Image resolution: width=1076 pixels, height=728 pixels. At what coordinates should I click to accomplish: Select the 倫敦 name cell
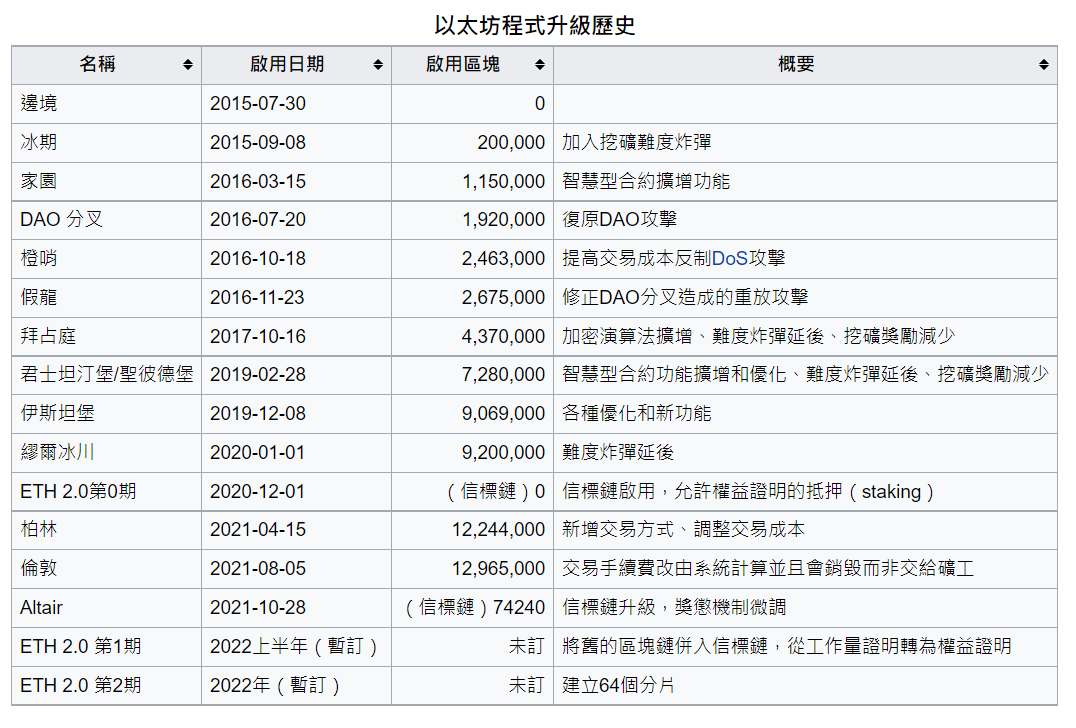pos(106,569)
